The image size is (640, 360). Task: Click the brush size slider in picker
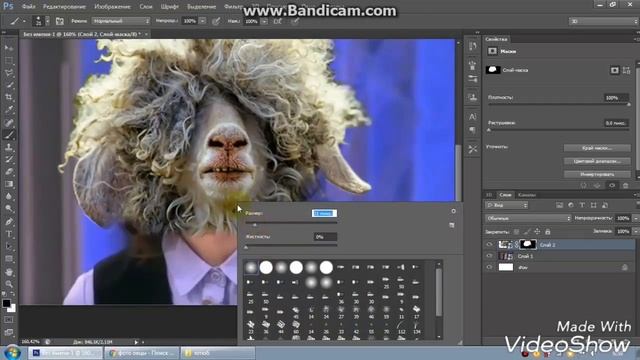[x=291, y=223]
